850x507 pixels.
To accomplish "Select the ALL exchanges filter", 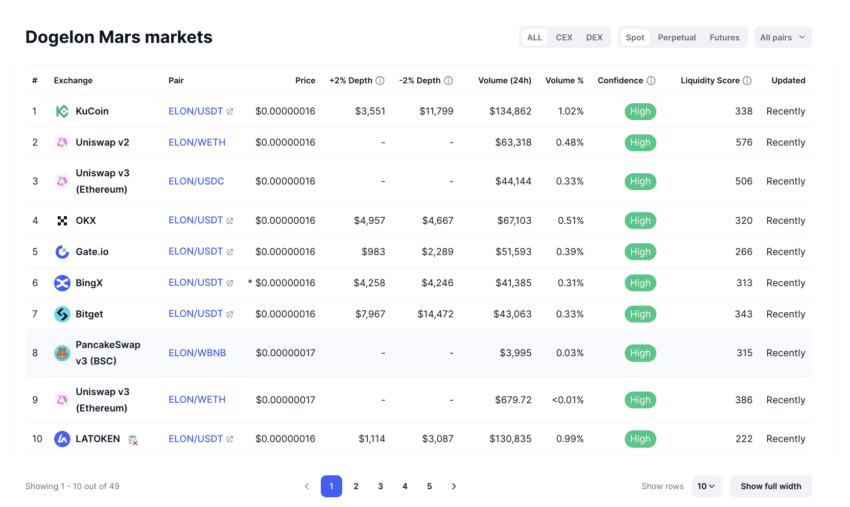I will point(535,37).
